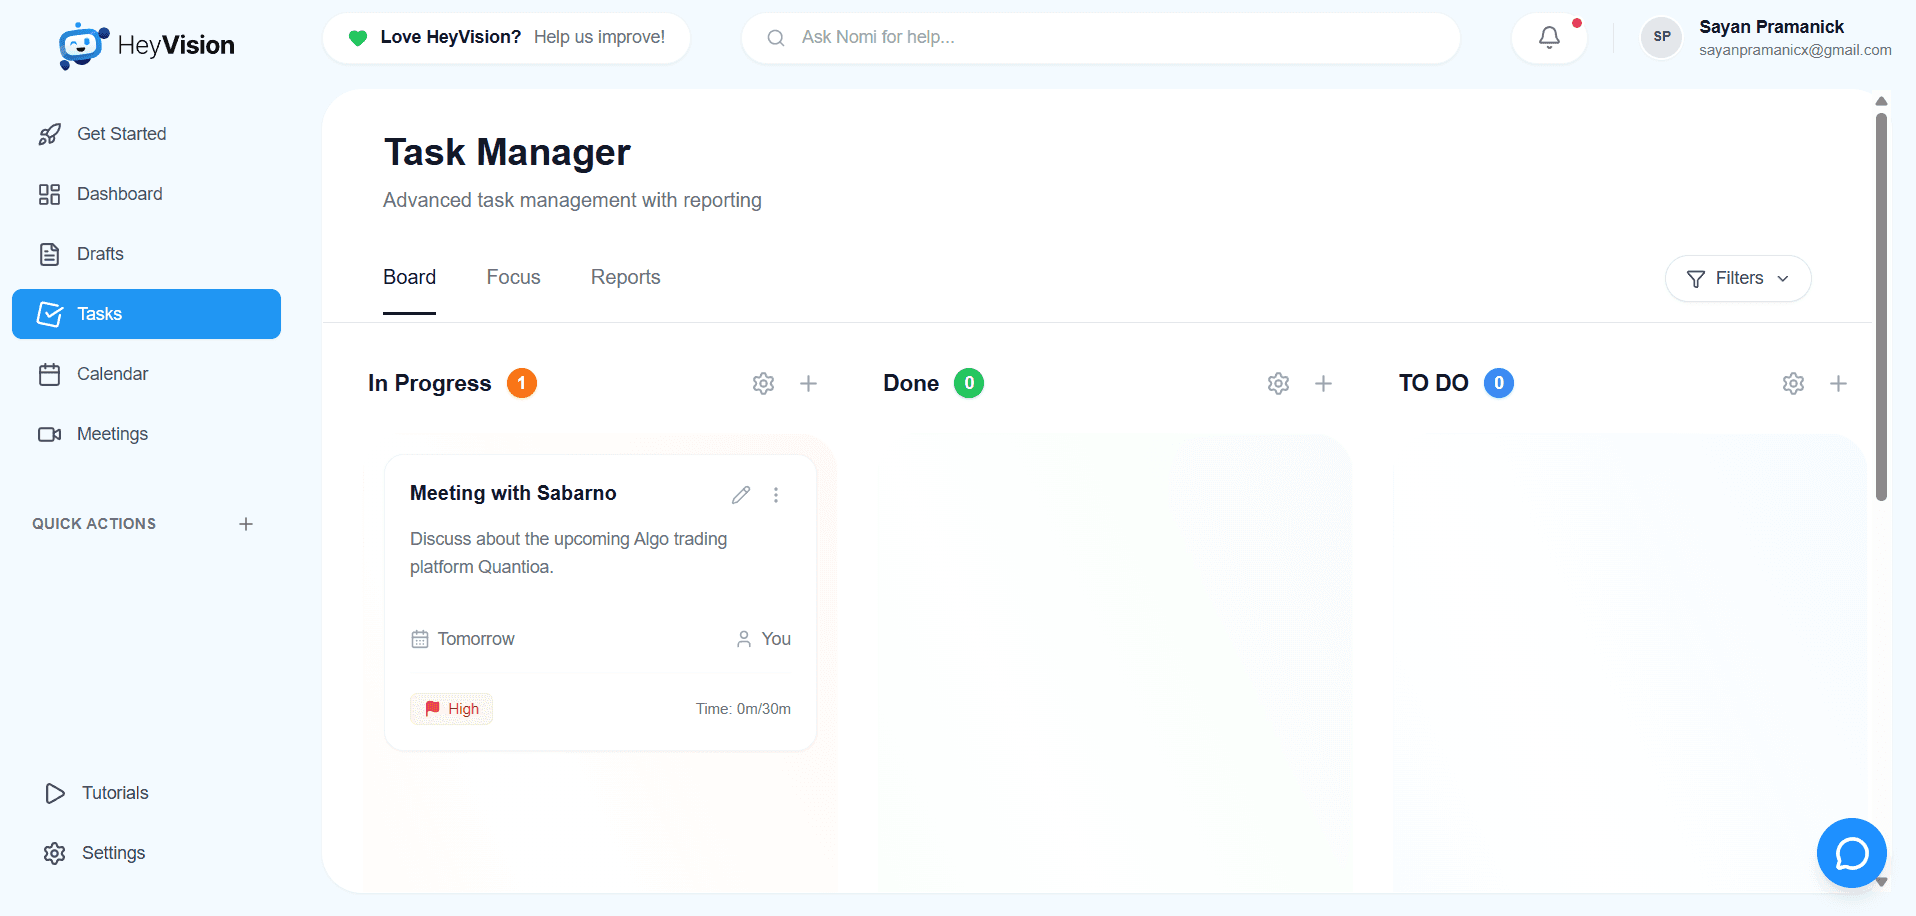Add a task to Done column

(x=1323, y=384)
